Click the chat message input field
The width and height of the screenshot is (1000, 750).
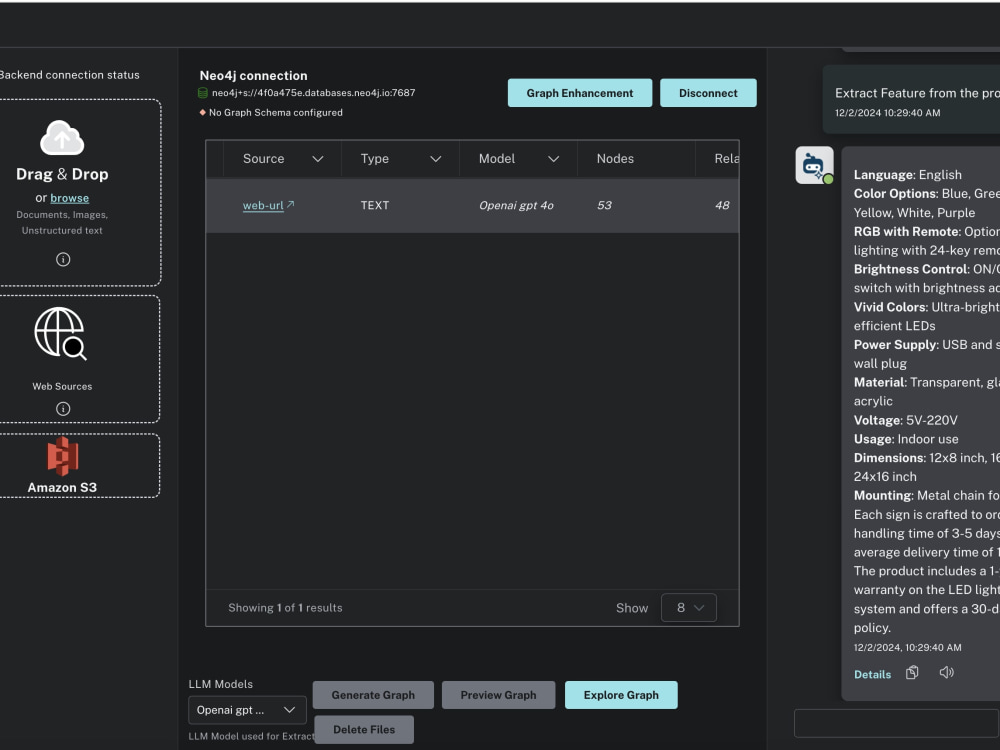[897, 723]
